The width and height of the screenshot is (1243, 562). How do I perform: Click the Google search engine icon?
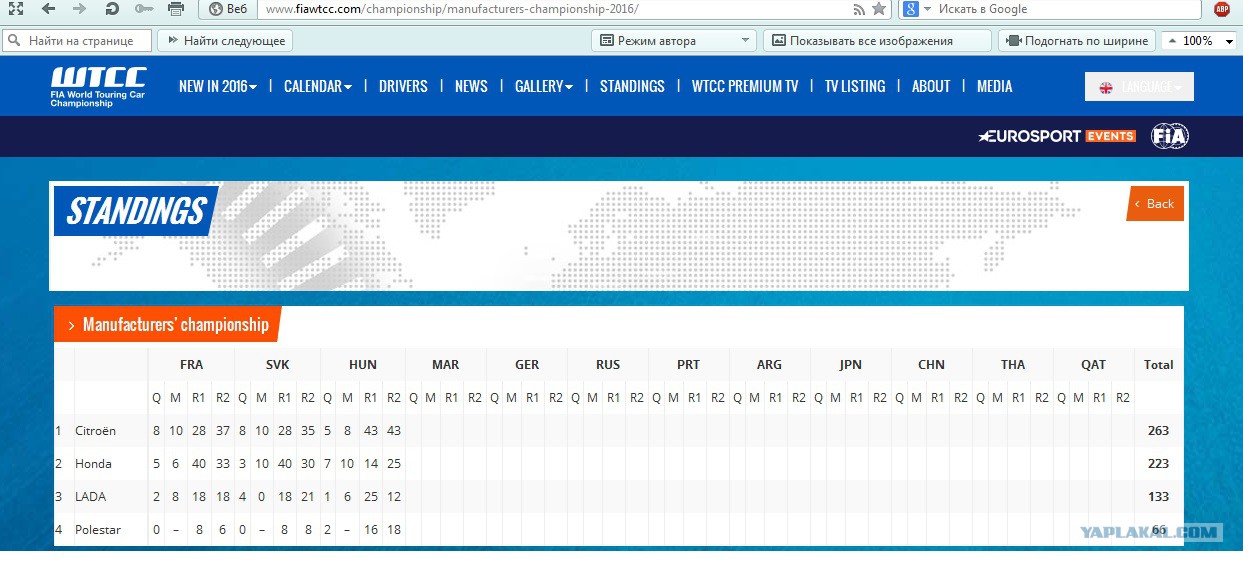[910, 9]
